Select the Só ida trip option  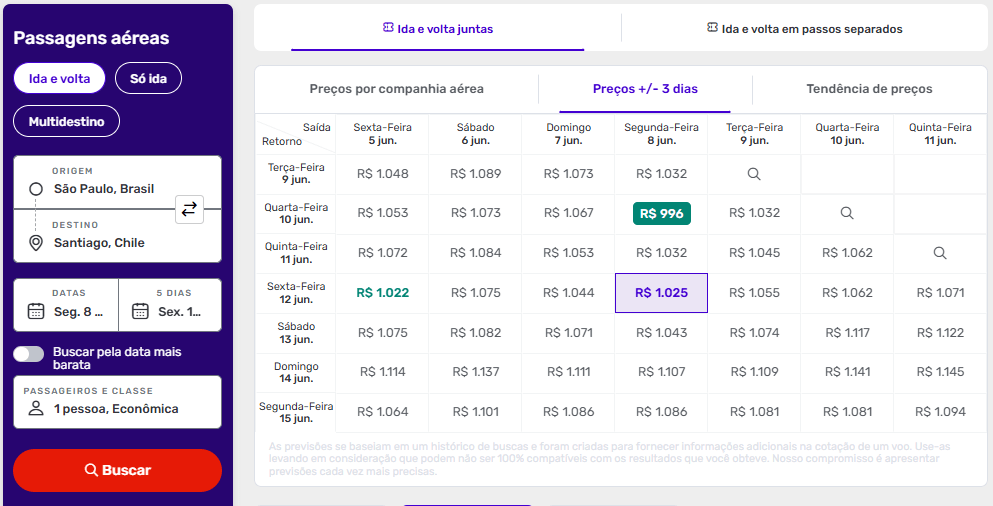point(148,78)
